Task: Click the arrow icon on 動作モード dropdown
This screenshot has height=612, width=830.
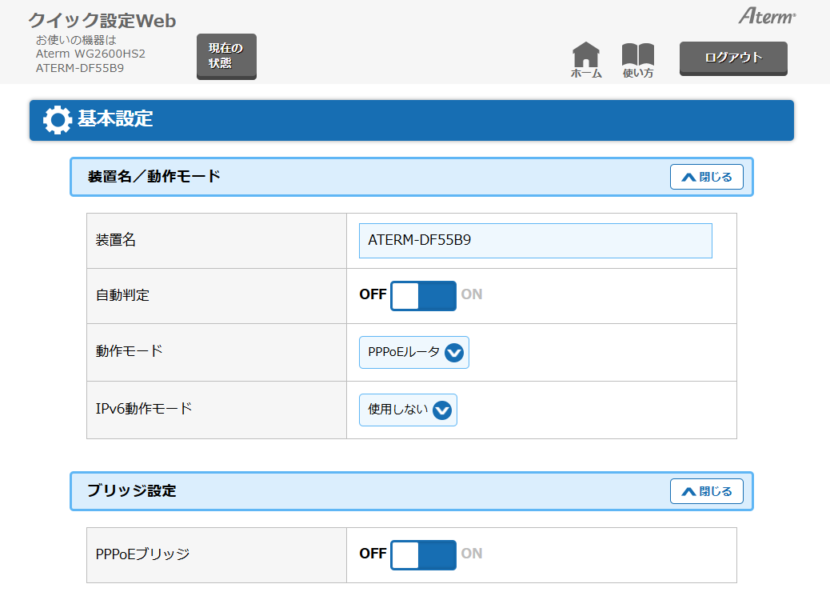Action: 454,352
